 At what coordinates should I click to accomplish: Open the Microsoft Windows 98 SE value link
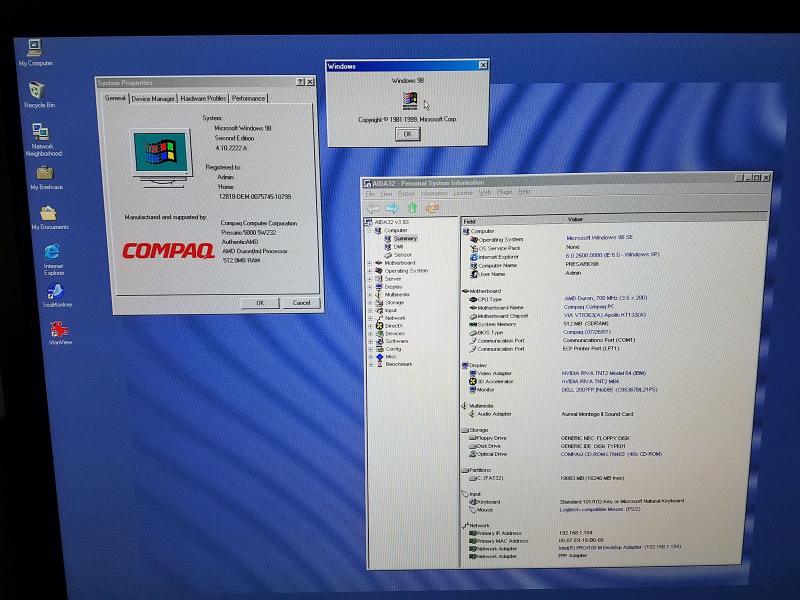(599, 237)
